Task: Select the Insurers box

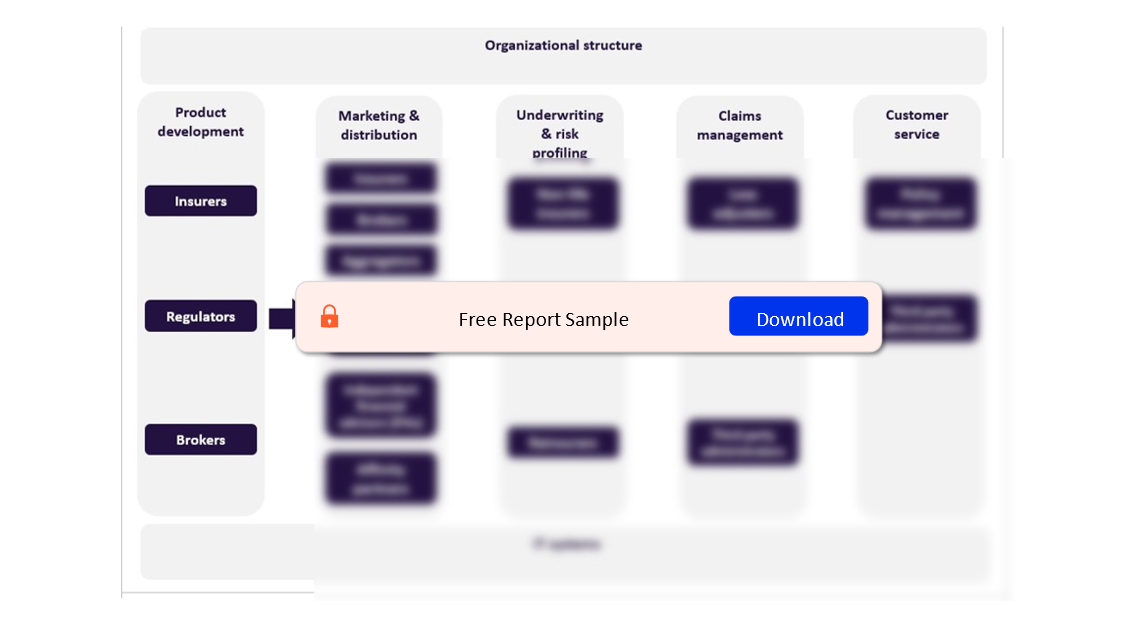Action: pyautogui.click(x=201, y=201)
